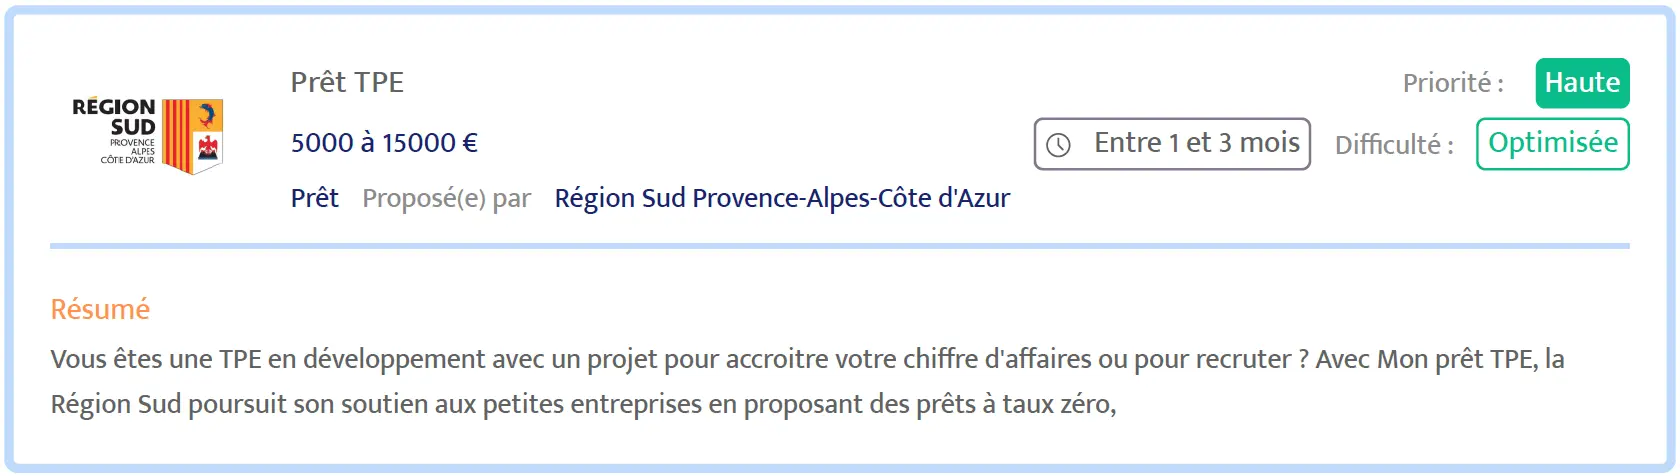1680x476 pixels.
Task: Click the Entre 1 et 3 mois text
Action: pos(1196,143)
